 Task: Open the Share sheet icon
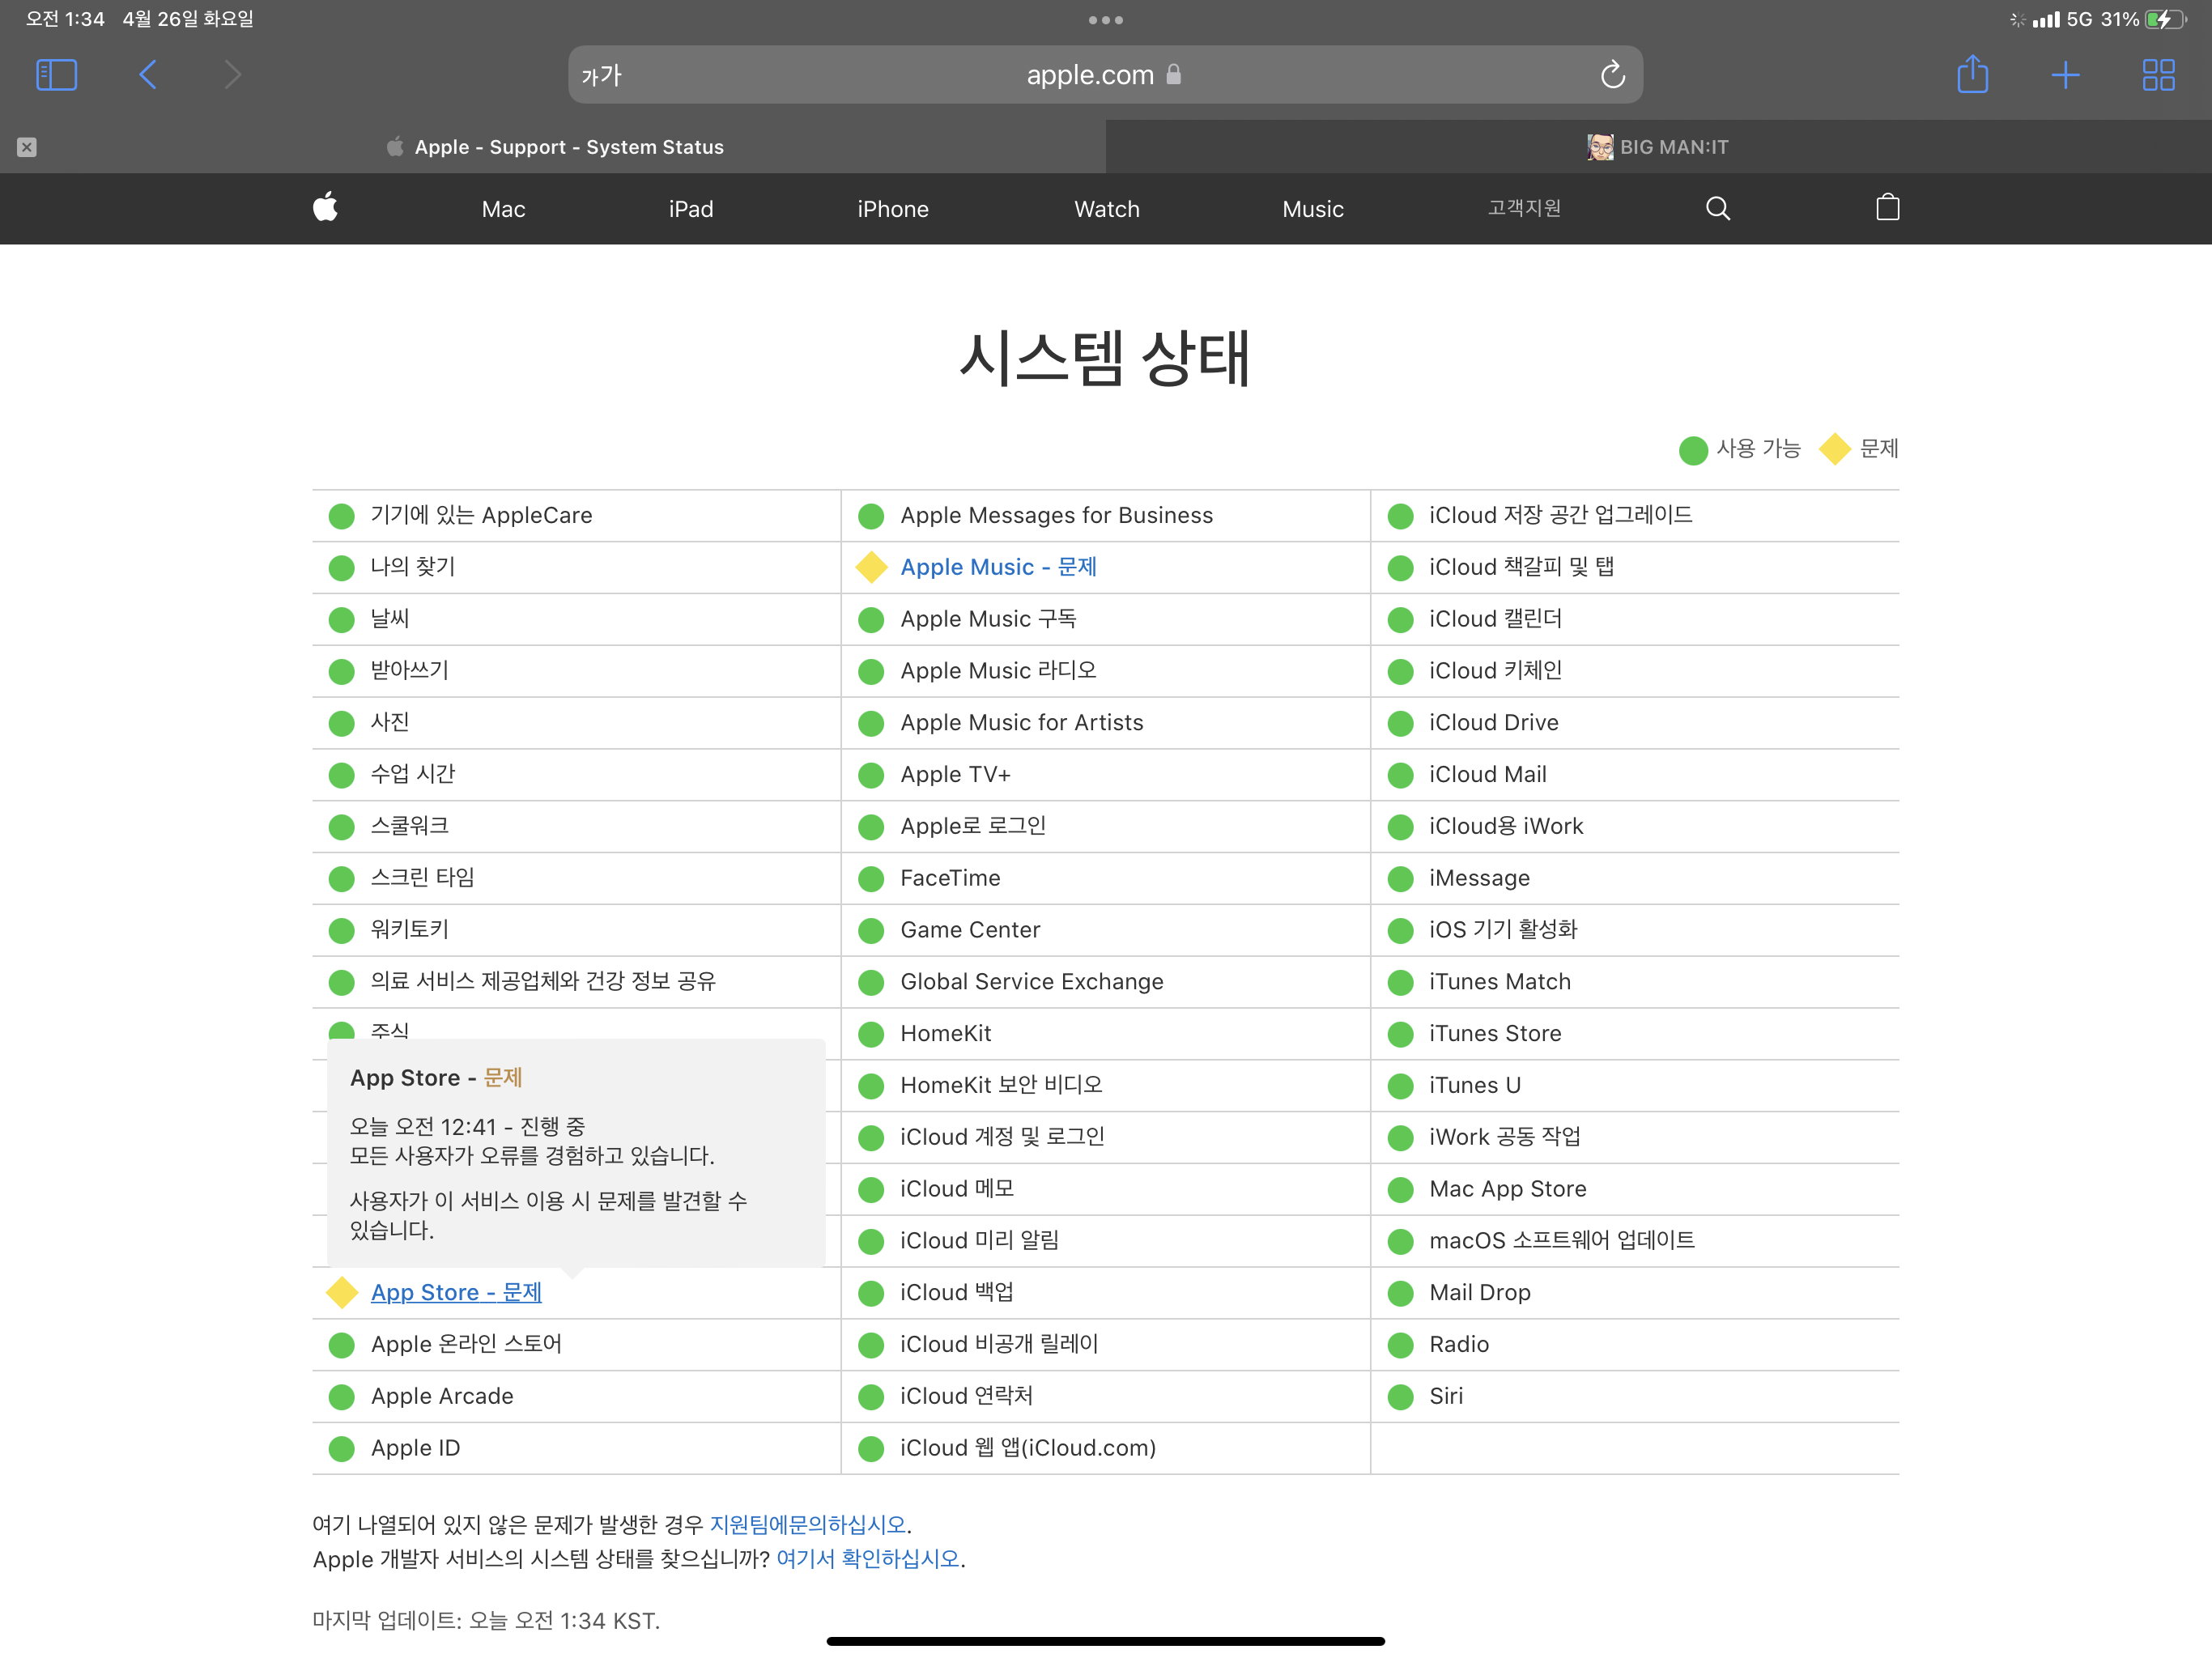pyautogui.click(x=1972, y=74)
